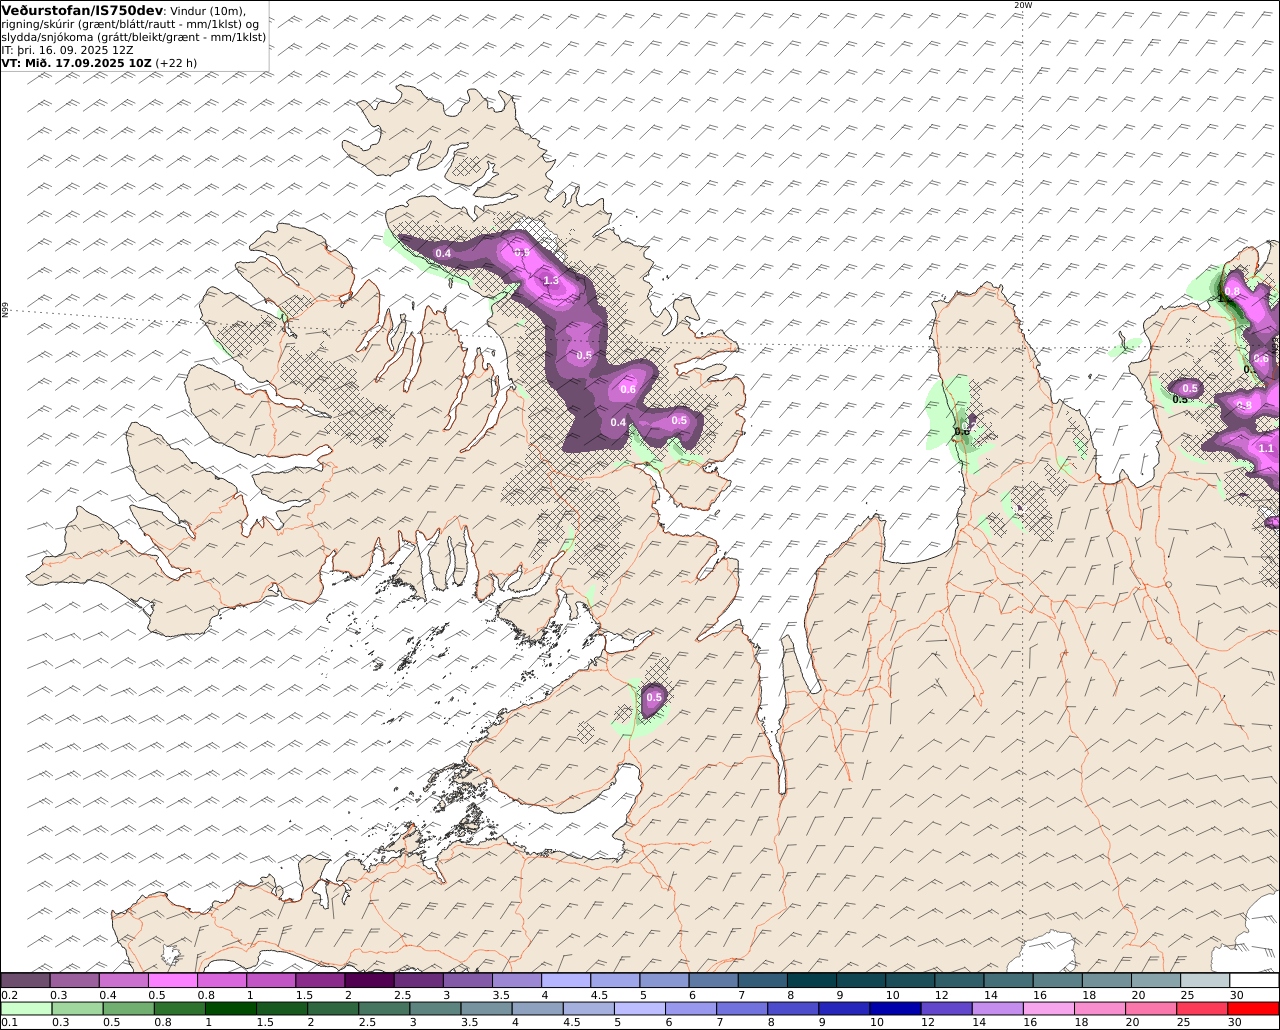Viewport: 1280px width, 1030px height.
Task: Click the 'VT: Mið. 17.09.2025 10Z' valid time text
Action: click(x=77, y=62)
